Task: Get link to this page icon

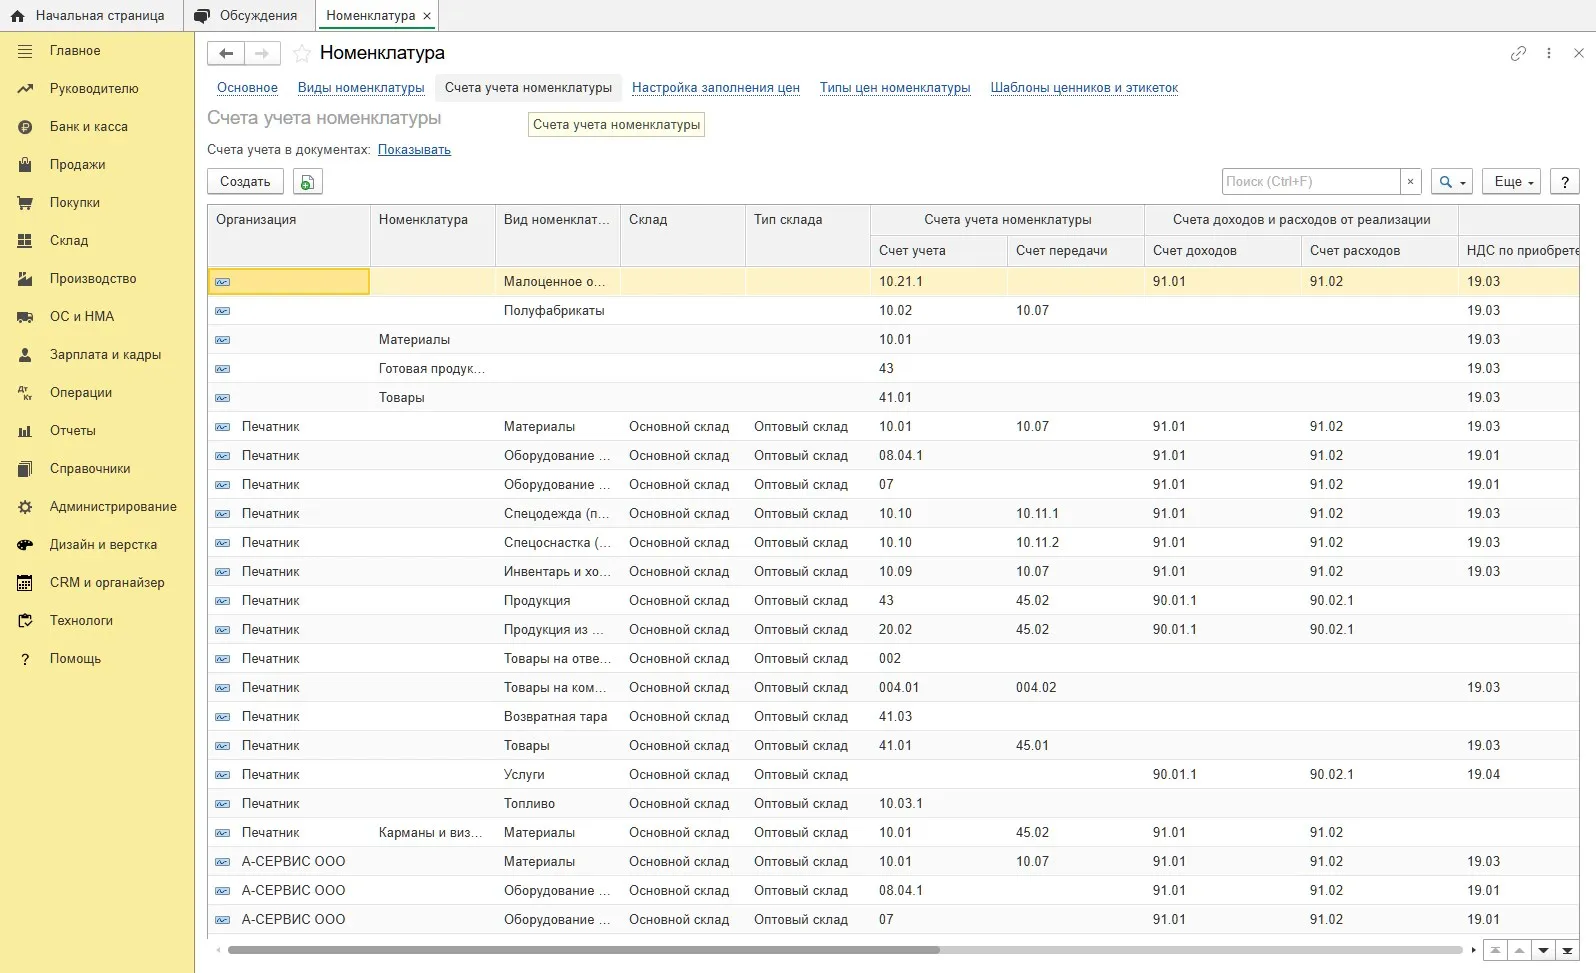Action: (x=1518, y=53)
